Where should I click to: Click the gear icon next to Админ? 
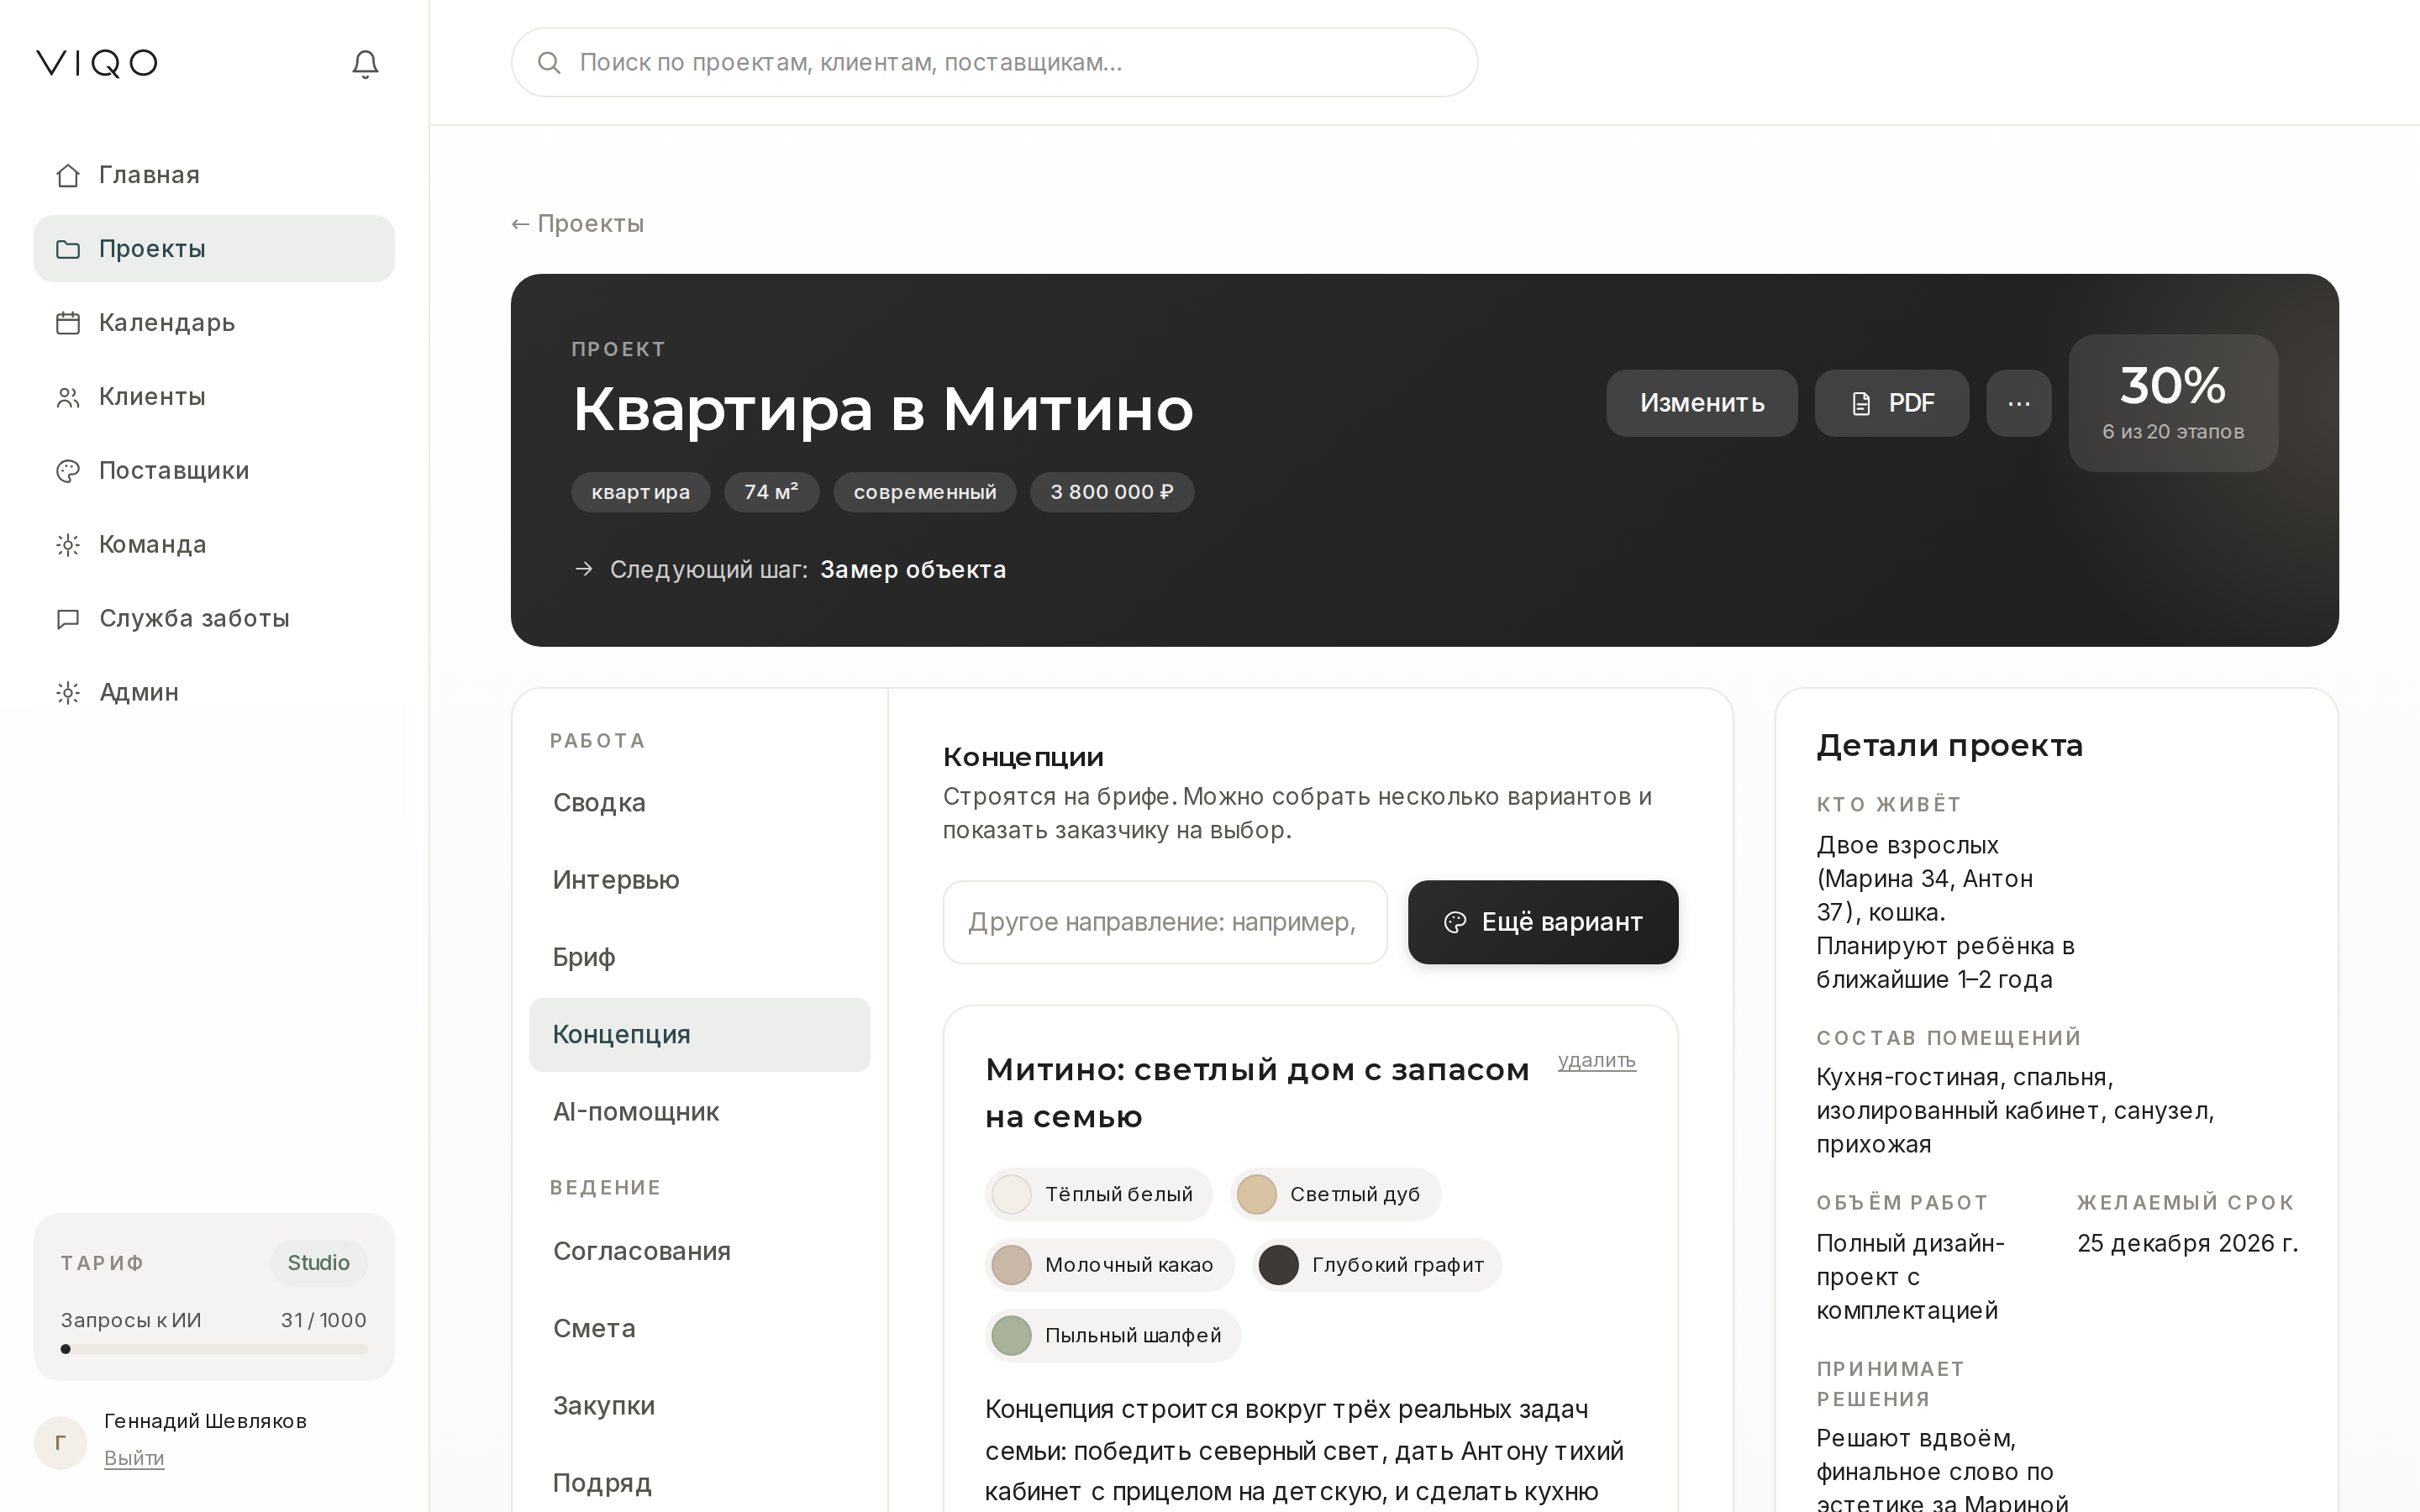pos(68,693)
